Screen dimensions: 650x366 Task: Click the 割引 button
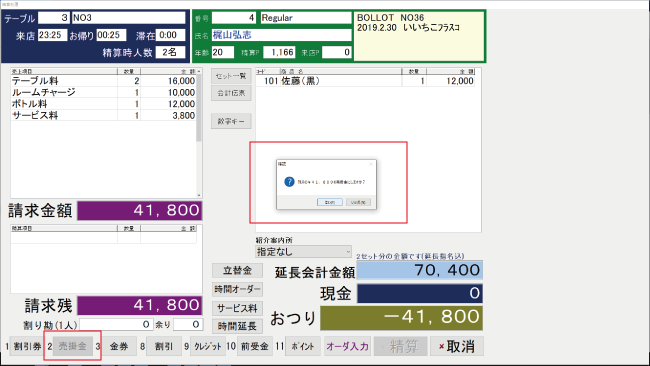click(x=164, y=346)
